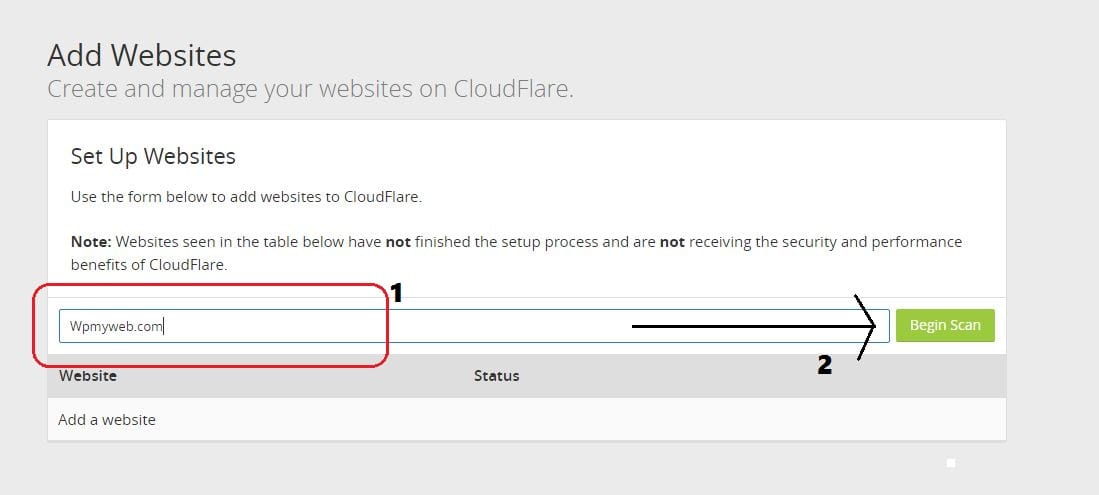Click the word CloudFlare in the subtitle

pyautogui.click(x=514, y=89)
